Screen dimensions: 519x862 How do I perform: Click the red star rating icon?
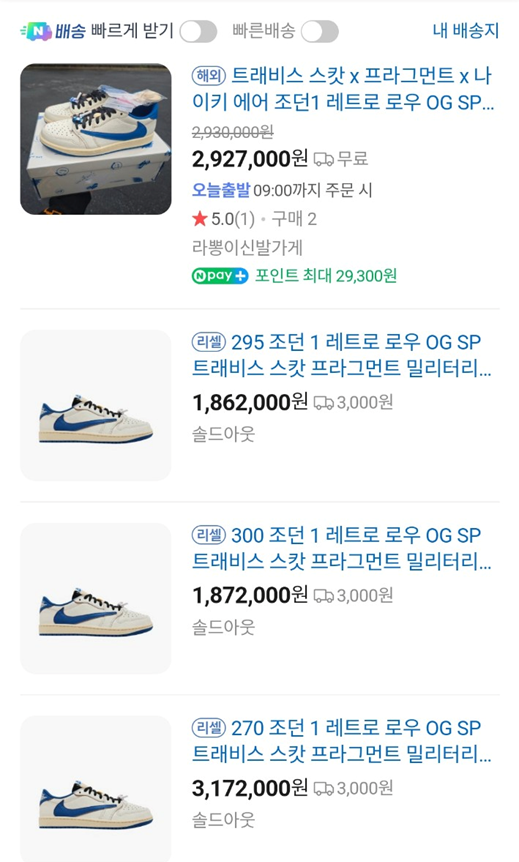click(x=200, y=219)
